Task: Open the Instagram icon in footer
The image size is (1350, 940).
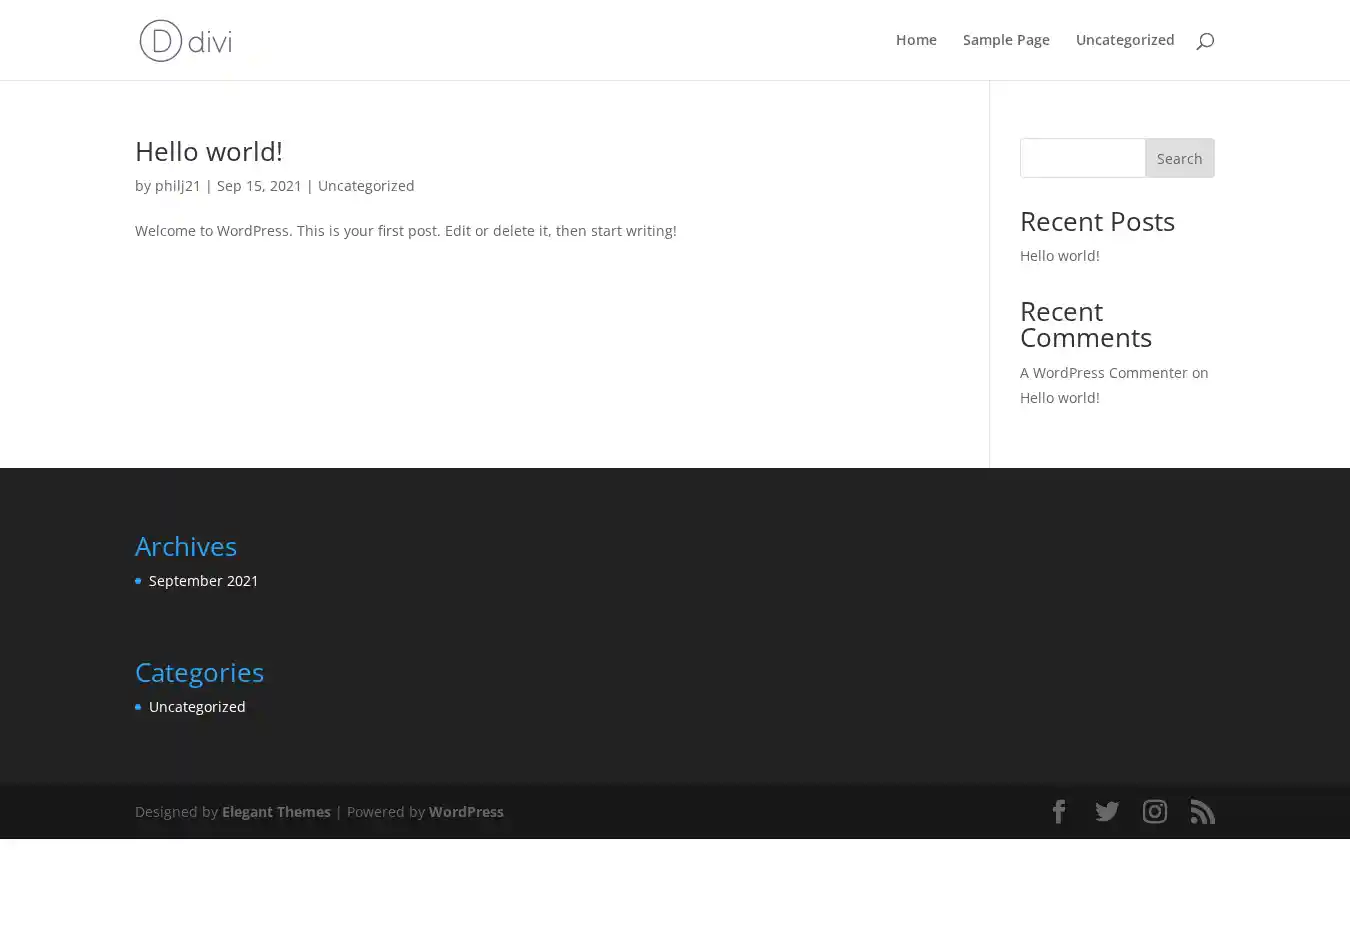Action: [x=1154, y=812]
